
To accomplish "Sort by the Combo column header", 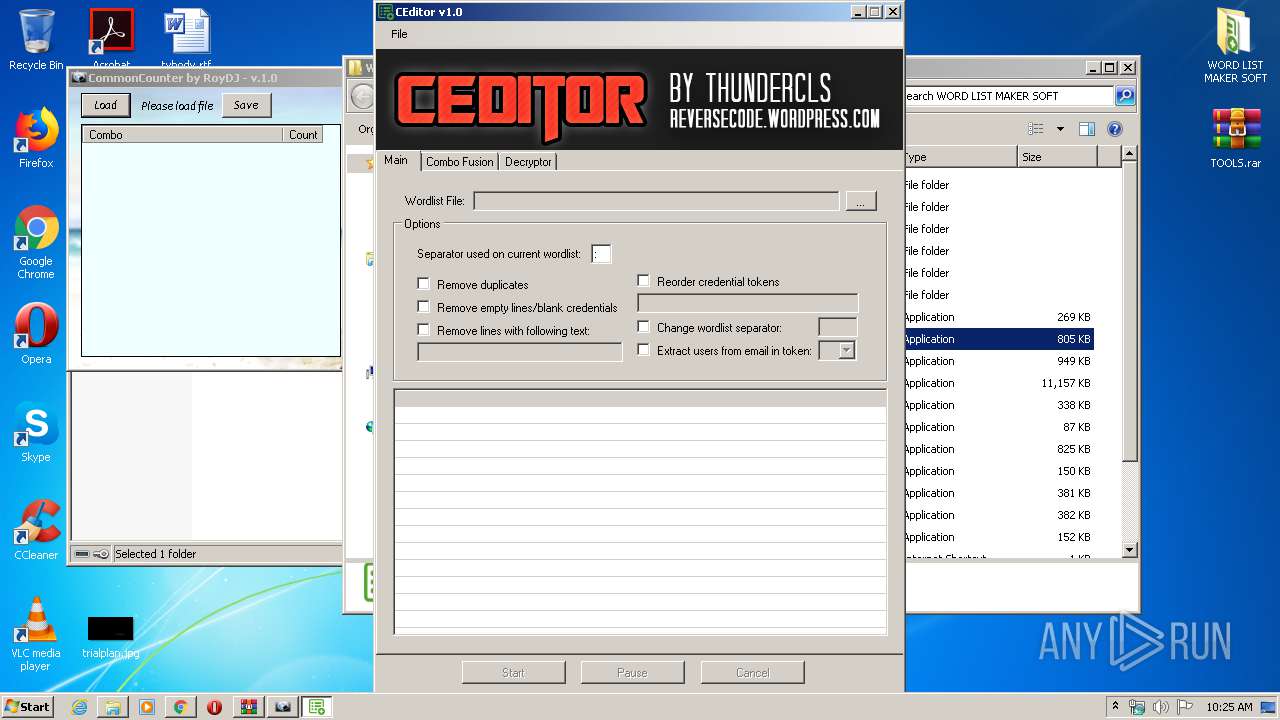I will pos(183,134).
